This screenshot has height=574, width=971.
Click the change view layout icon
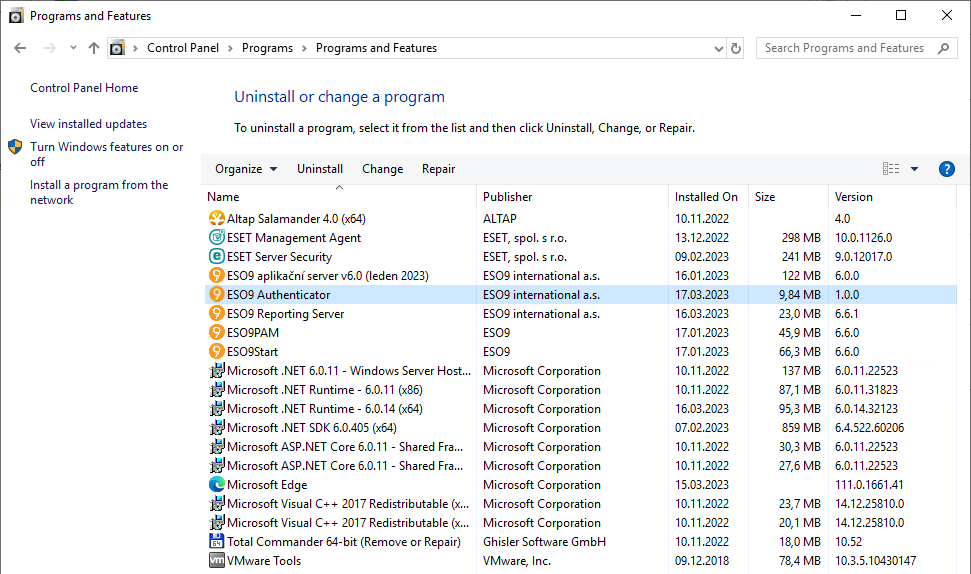pos(890,168)
